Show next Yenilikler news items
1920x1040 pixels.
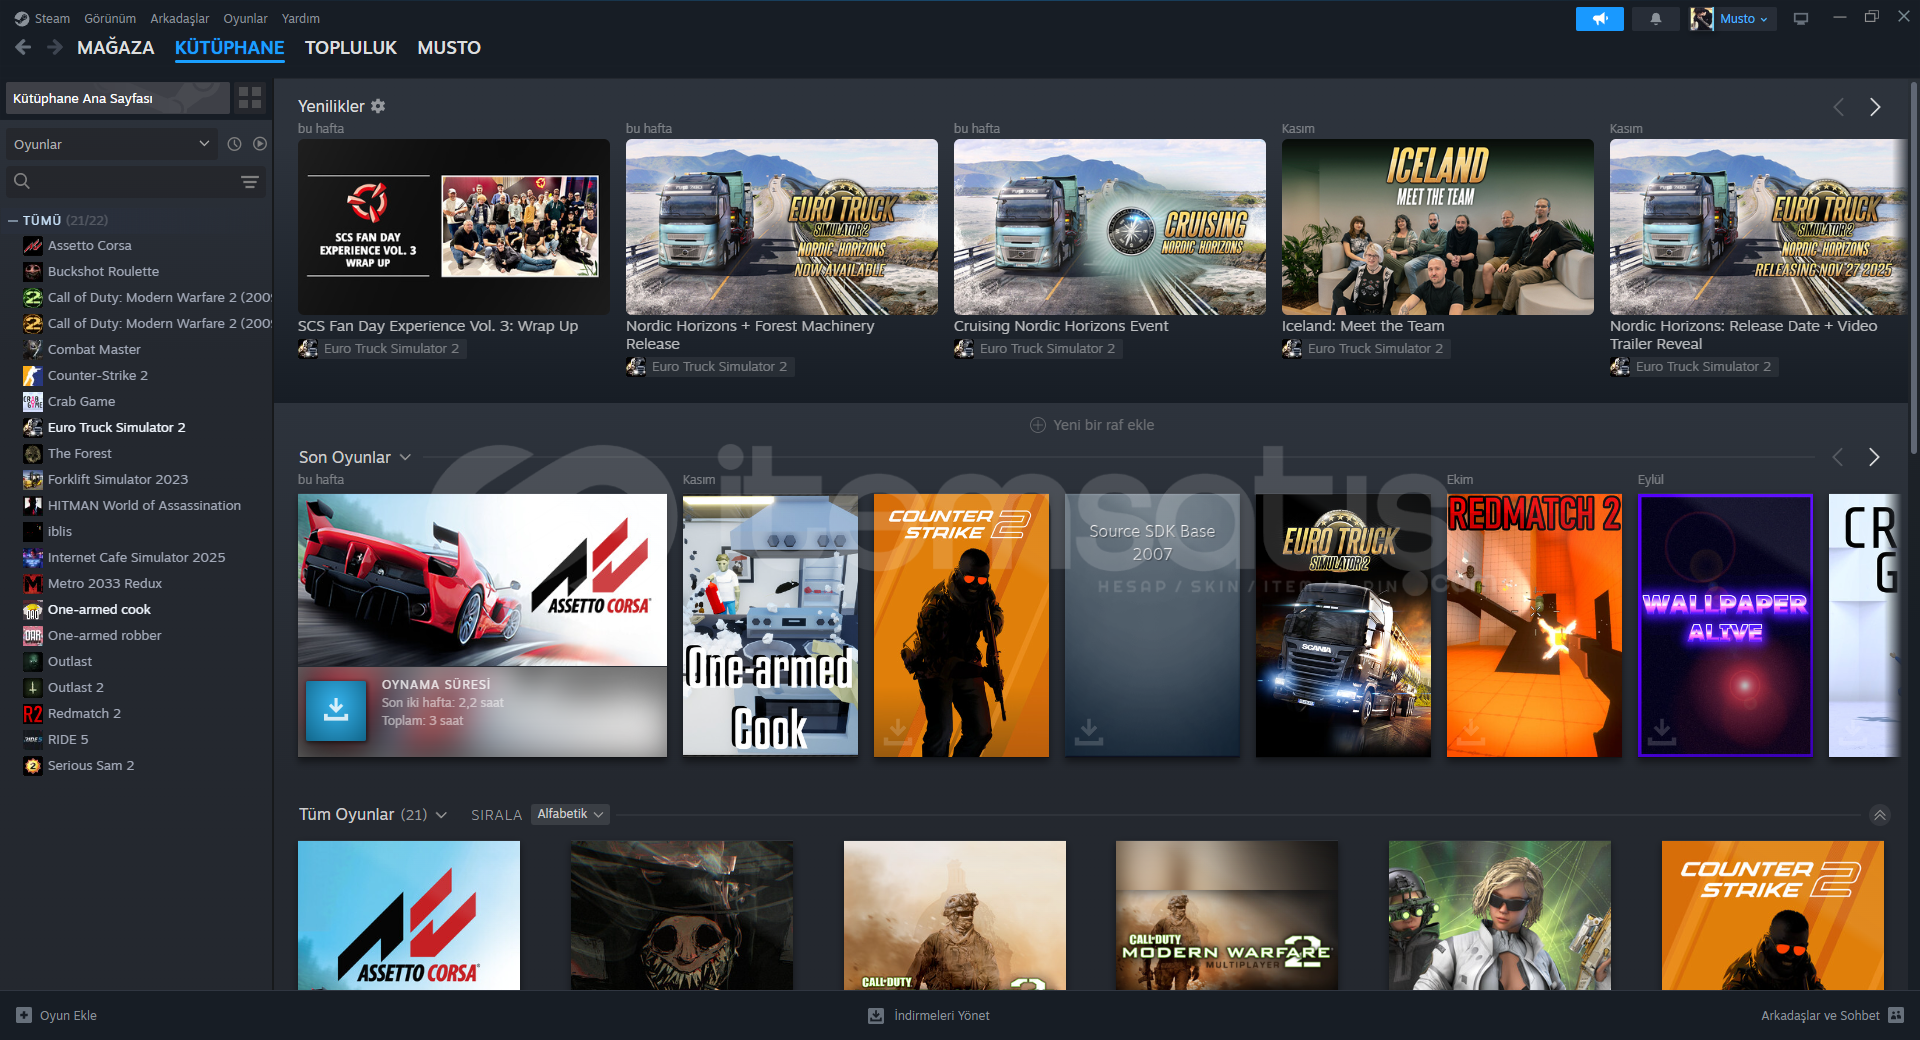(x=1875, y=107)
